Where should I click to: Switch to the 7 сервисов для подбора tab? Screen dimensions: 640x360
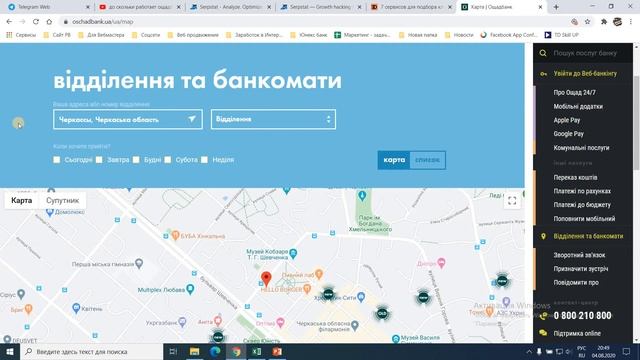click(411, 7)
